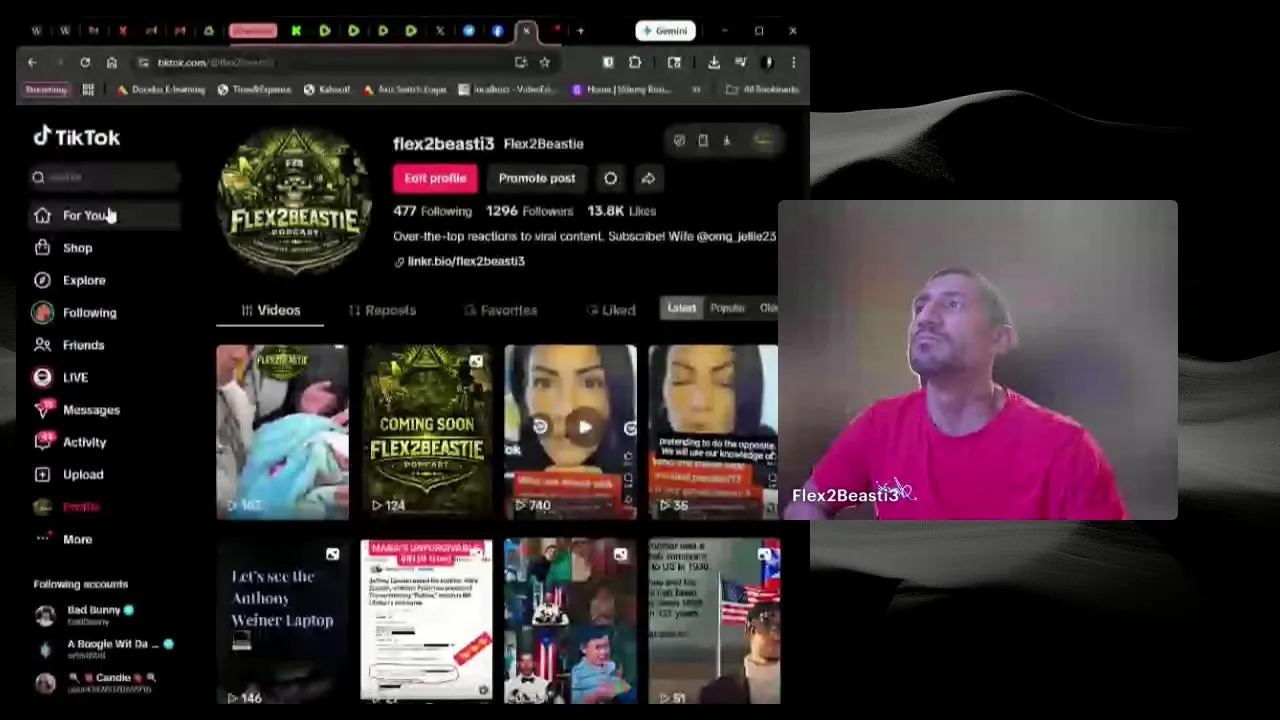
Task: Go to Explore in TikTok sidebar
Action: [84, 280]
